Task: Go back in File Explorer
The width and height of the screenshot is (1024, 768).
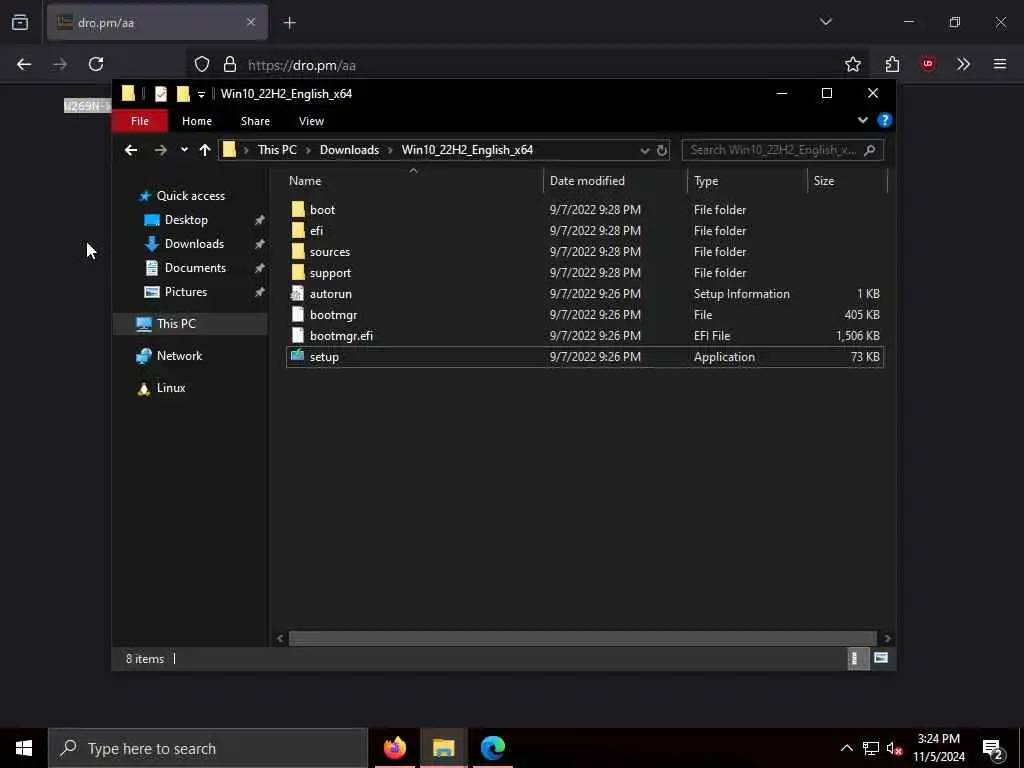Action: 131,150
